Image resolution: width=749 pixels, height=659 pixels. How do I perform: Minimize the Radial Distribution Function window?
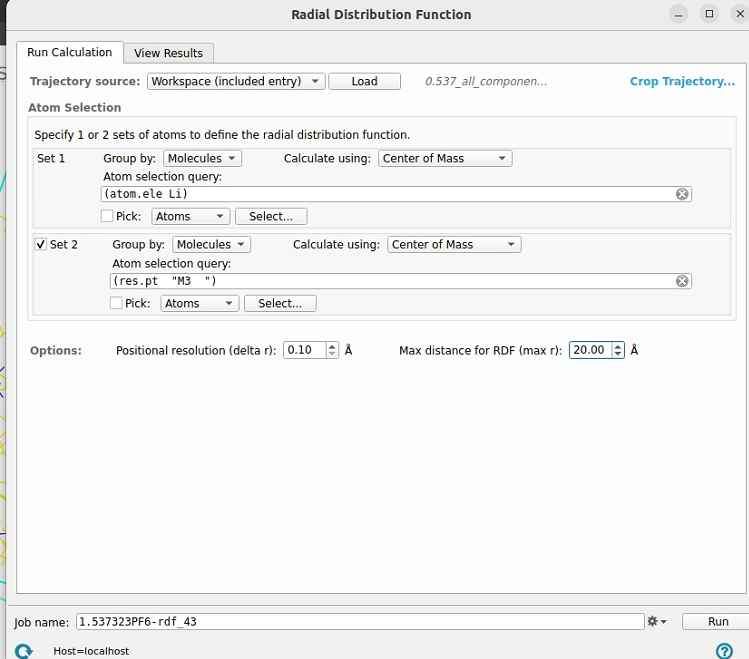[x=678, y=14]
